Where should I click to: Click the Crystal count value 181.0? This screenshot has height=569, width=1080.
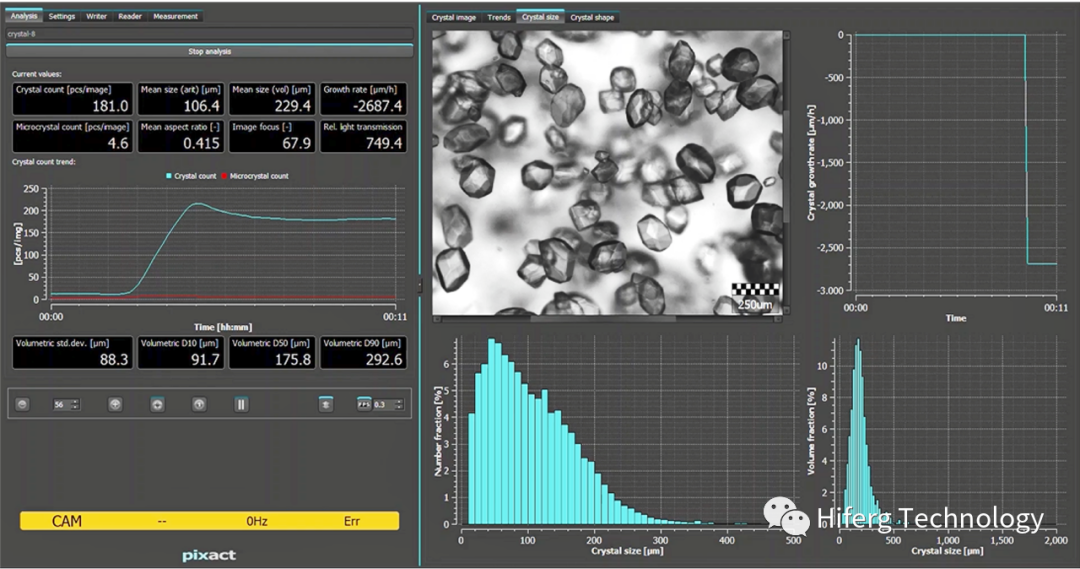click(x=110, y=105)
